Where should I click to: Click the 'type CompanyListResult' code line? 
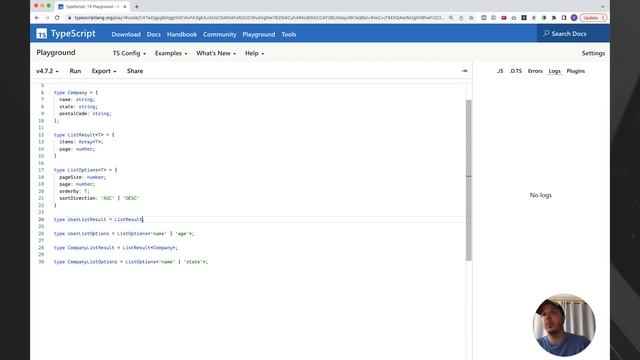coord(116,247)
